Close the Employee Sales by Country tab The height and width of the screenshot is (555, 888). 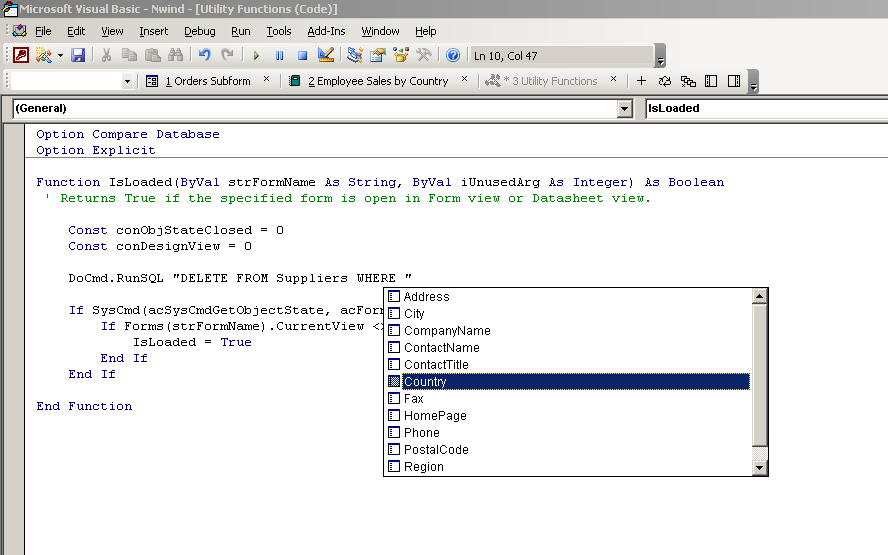[x=465, y=80]
